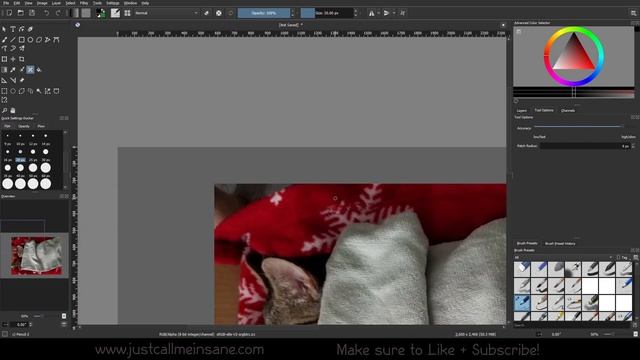Open foreground/background color selector
Screen dimensions: 640x360
[101, 13]
